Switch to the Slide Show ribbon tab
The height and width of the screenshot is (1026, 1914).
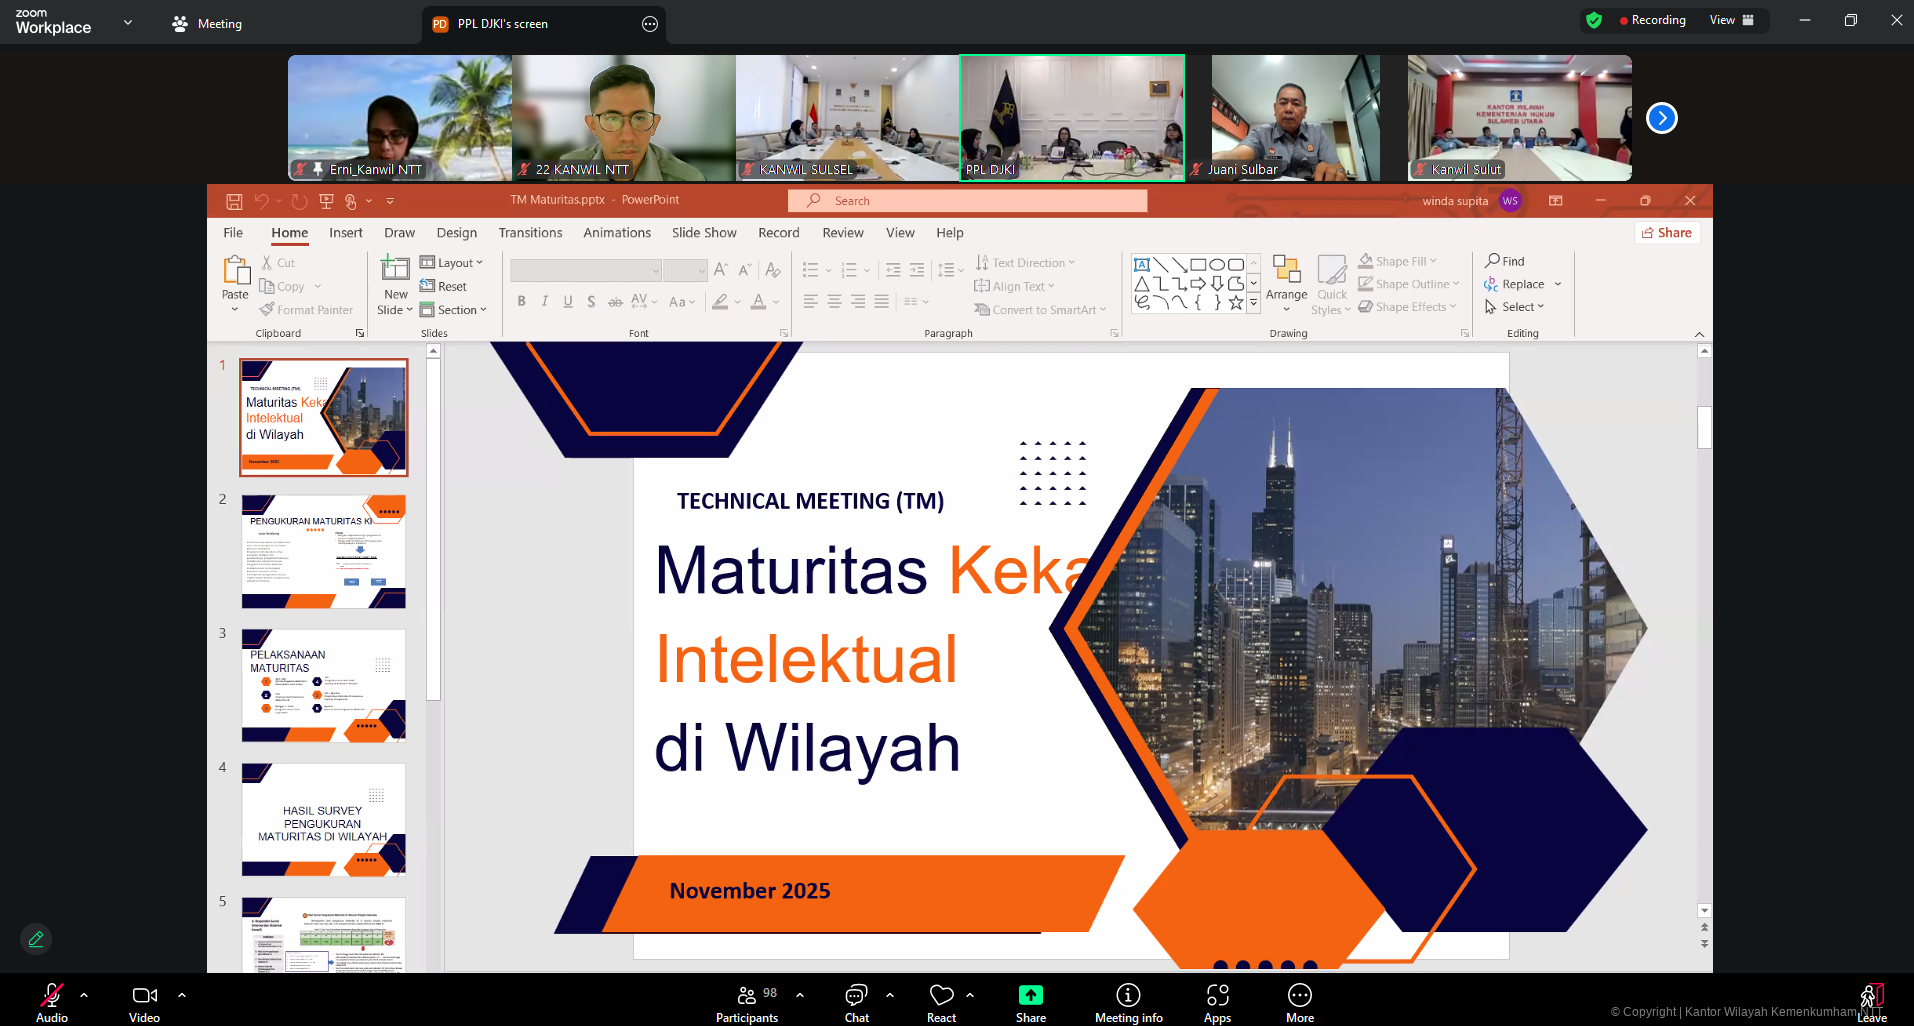[704, 232]
